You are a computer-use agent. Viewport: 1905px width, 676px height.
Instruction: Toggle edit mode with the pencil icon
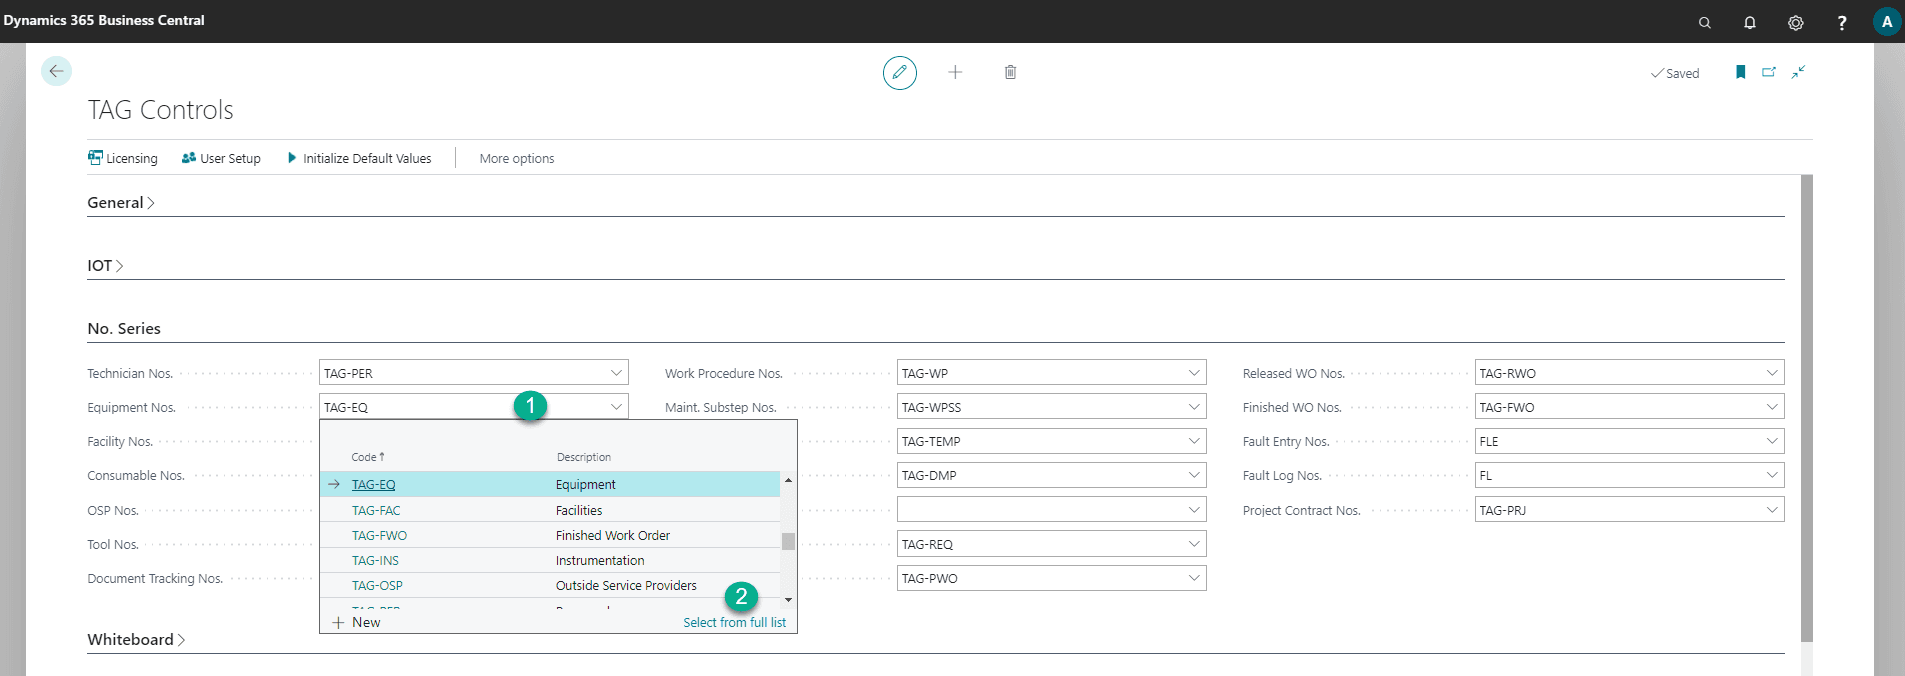pos(900,72)
